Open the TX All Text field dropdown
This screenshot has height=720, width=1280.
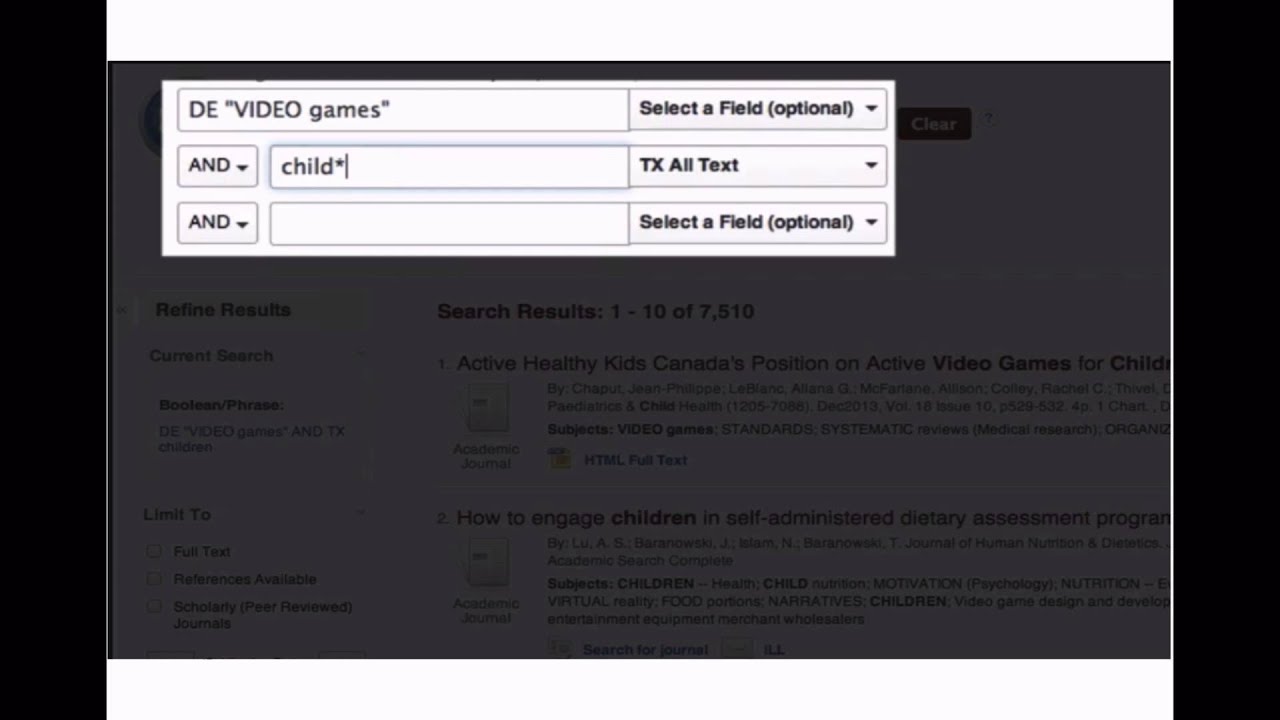[x=758, y=166]
